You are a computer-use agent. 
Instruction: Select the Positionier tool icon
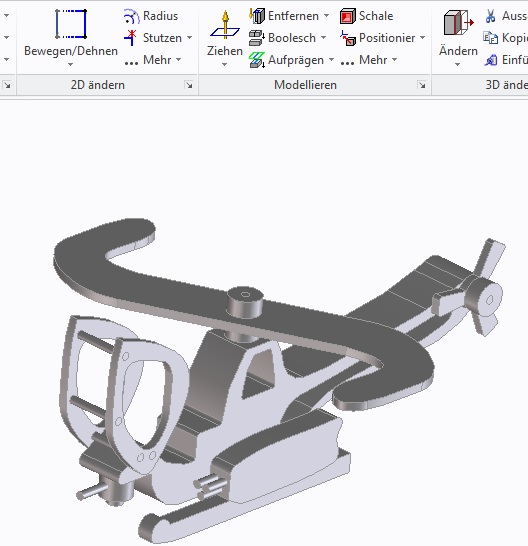(348, 38)
